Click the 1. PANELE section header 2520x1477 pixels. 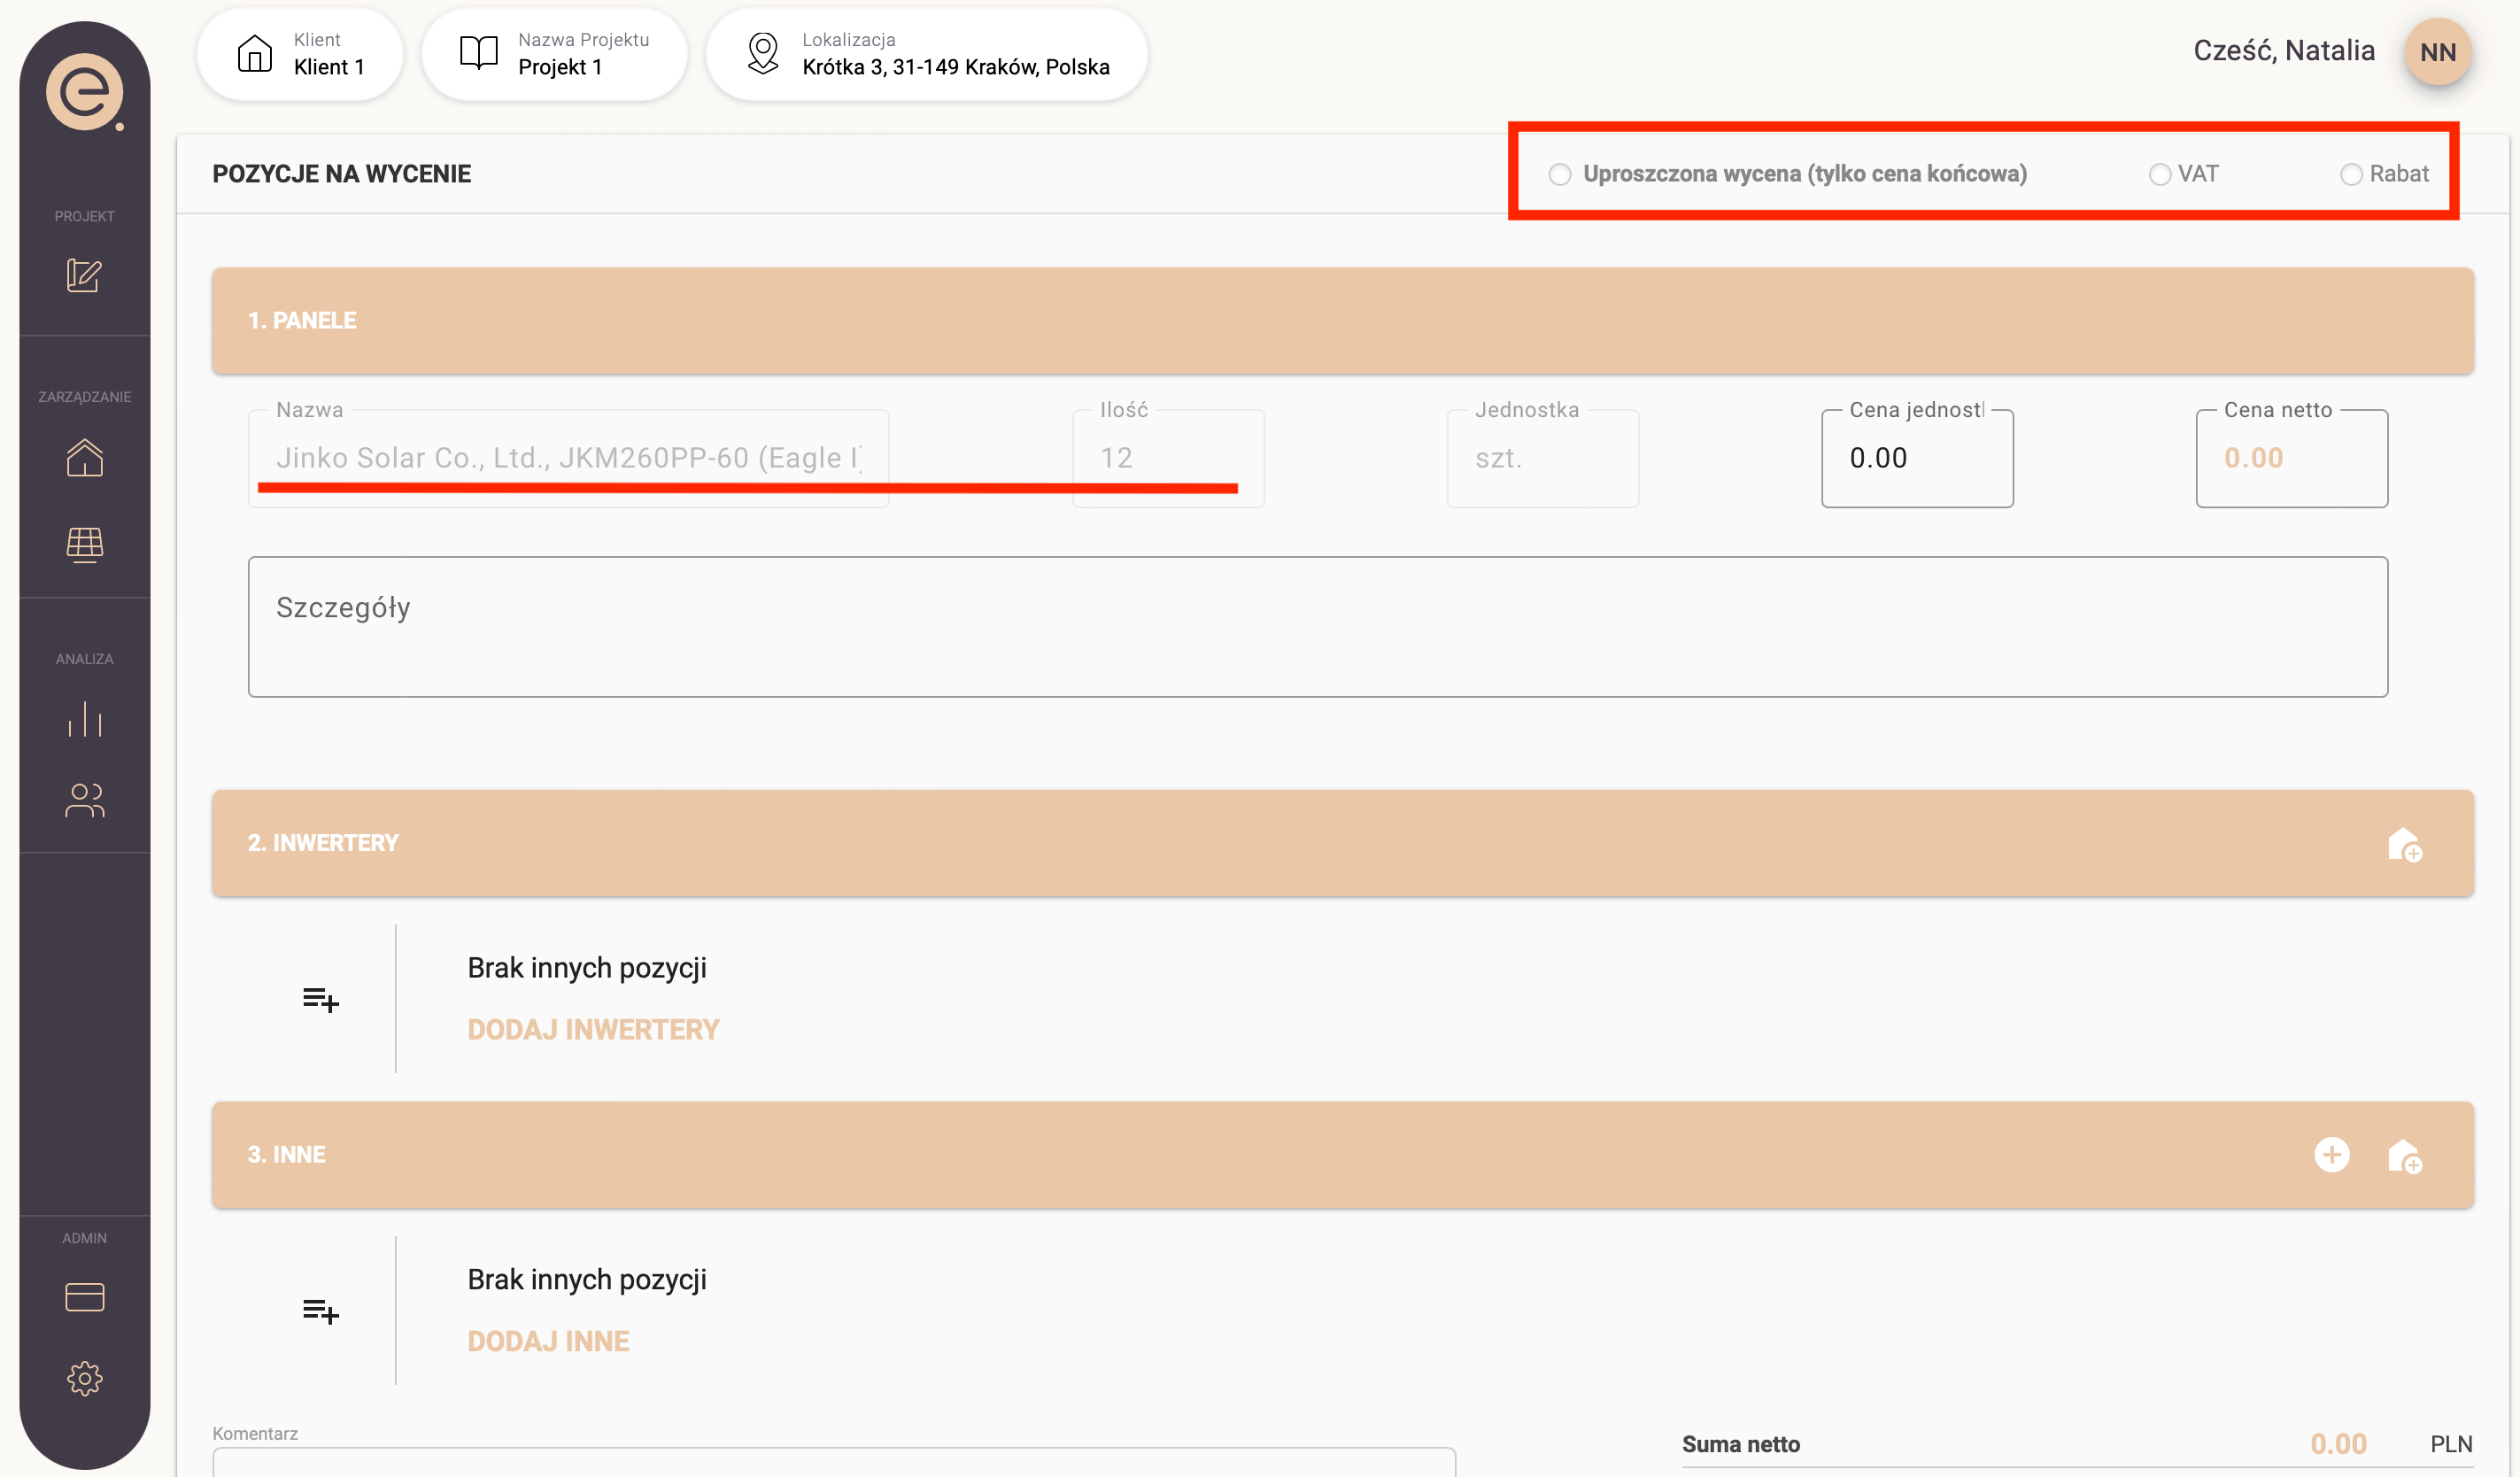(1343, 321)
